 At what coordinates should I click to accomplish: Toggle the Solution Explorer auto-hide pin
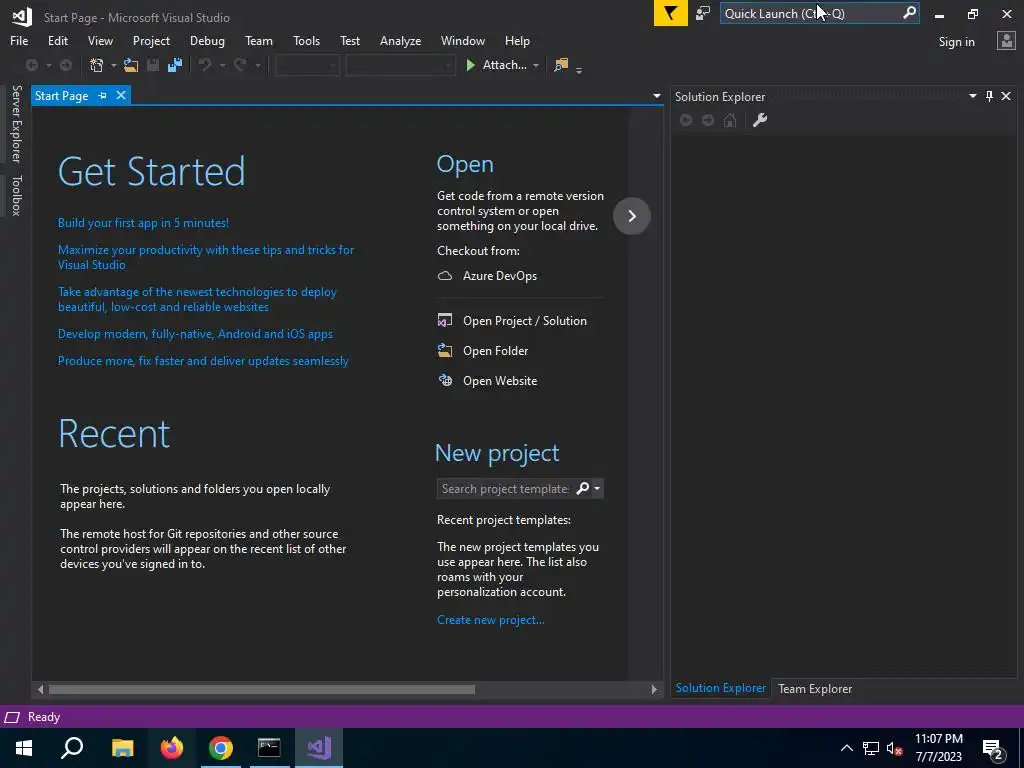pyautogui.click(x=989, y=96)
